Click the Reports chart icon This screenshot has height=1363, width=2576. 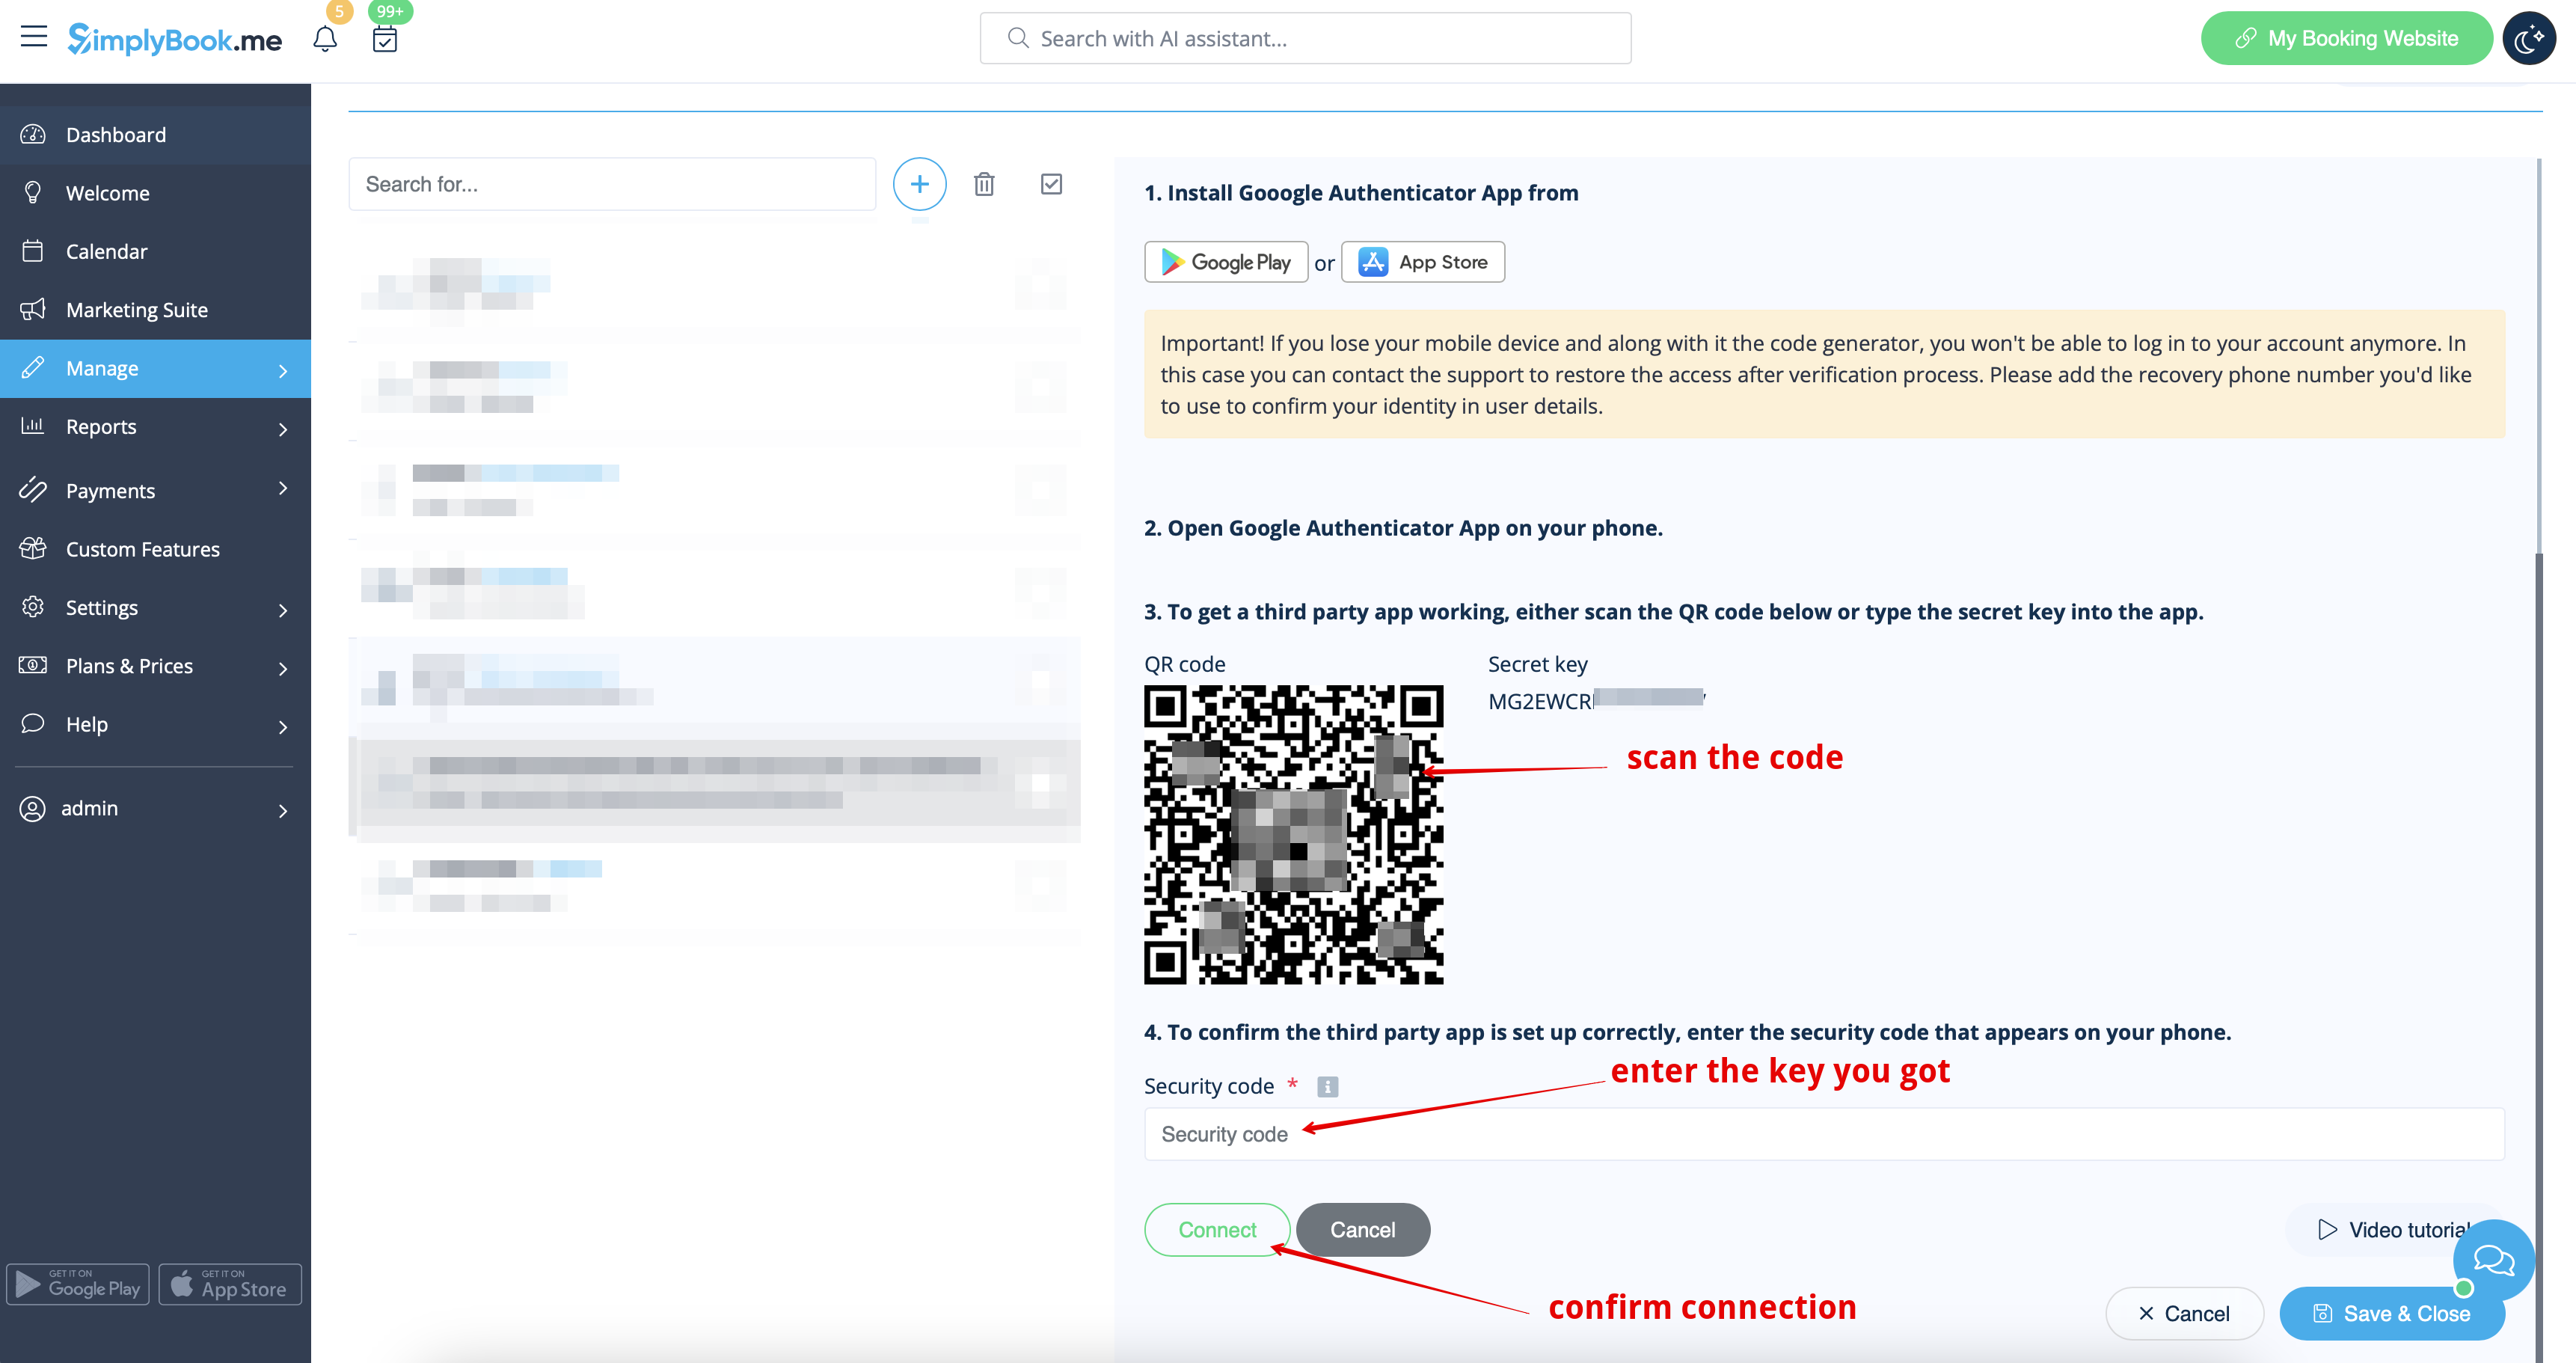click(x=33, y=426)
